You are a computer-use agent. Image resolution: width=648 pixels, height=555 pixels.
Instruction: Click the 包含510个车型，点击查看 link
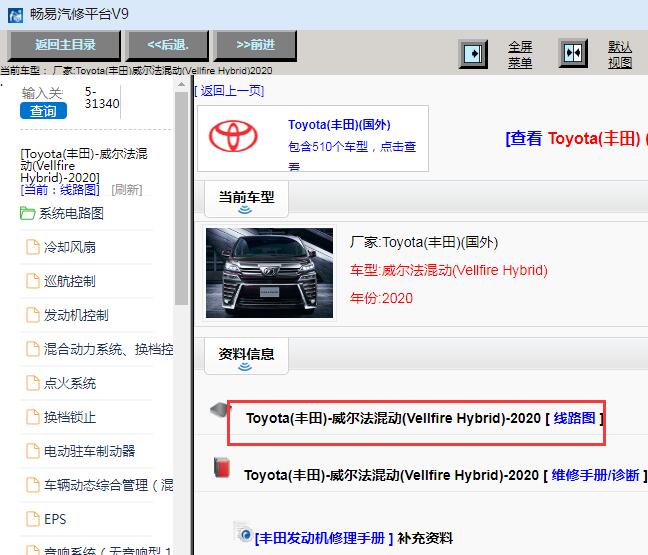point(352,155)
